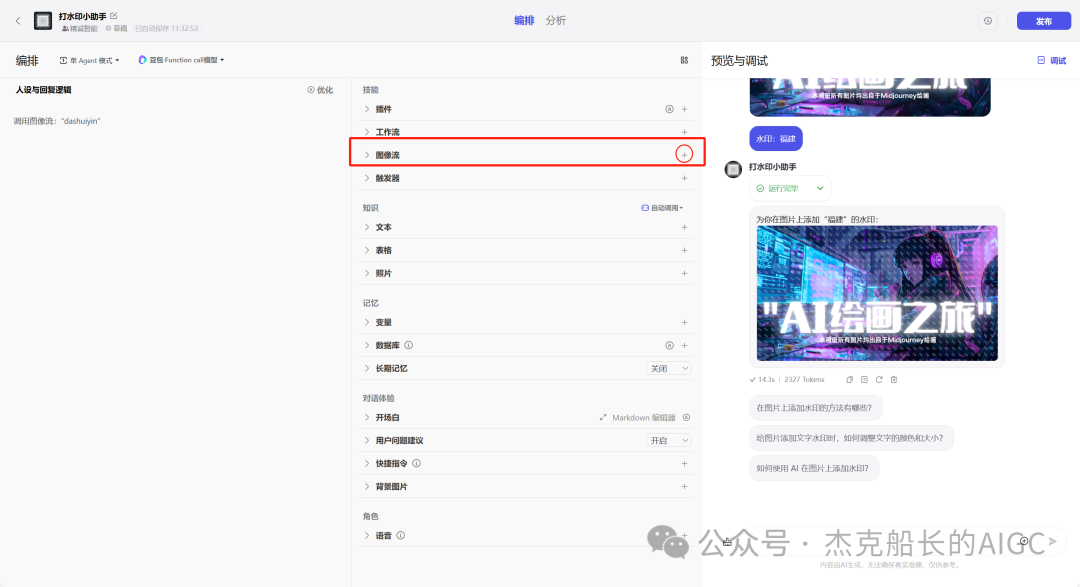Expand the 文本 knowledge section
Viewport: 1080px width, 587px height.
(366, 227)
